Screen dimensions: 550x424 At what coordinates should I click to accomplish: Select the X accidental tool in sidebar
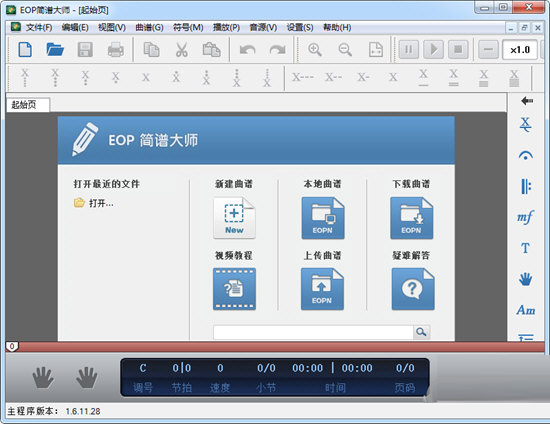525,124
